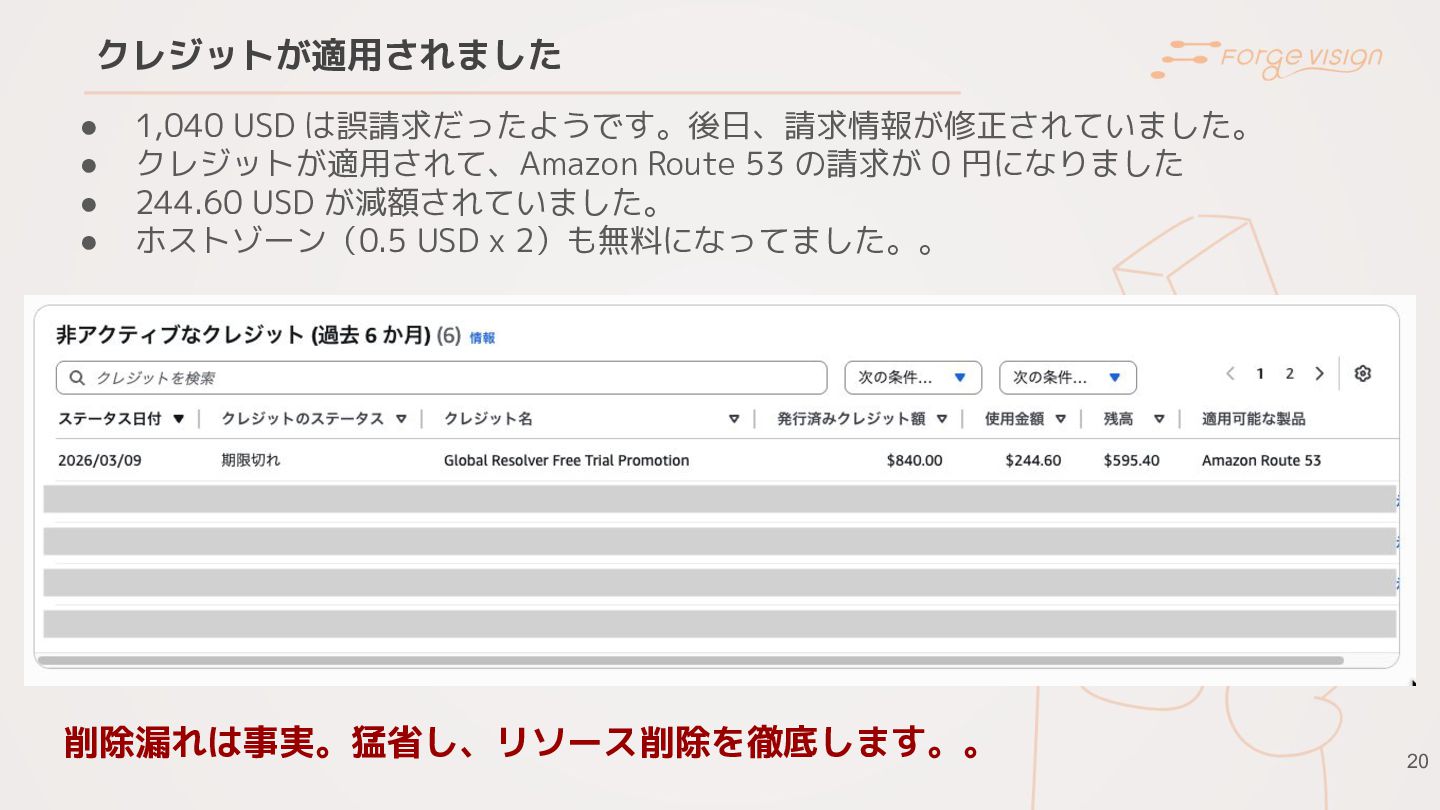
Task: Click the $595.40 balance cell
Action: click(x=1132, y=461)
